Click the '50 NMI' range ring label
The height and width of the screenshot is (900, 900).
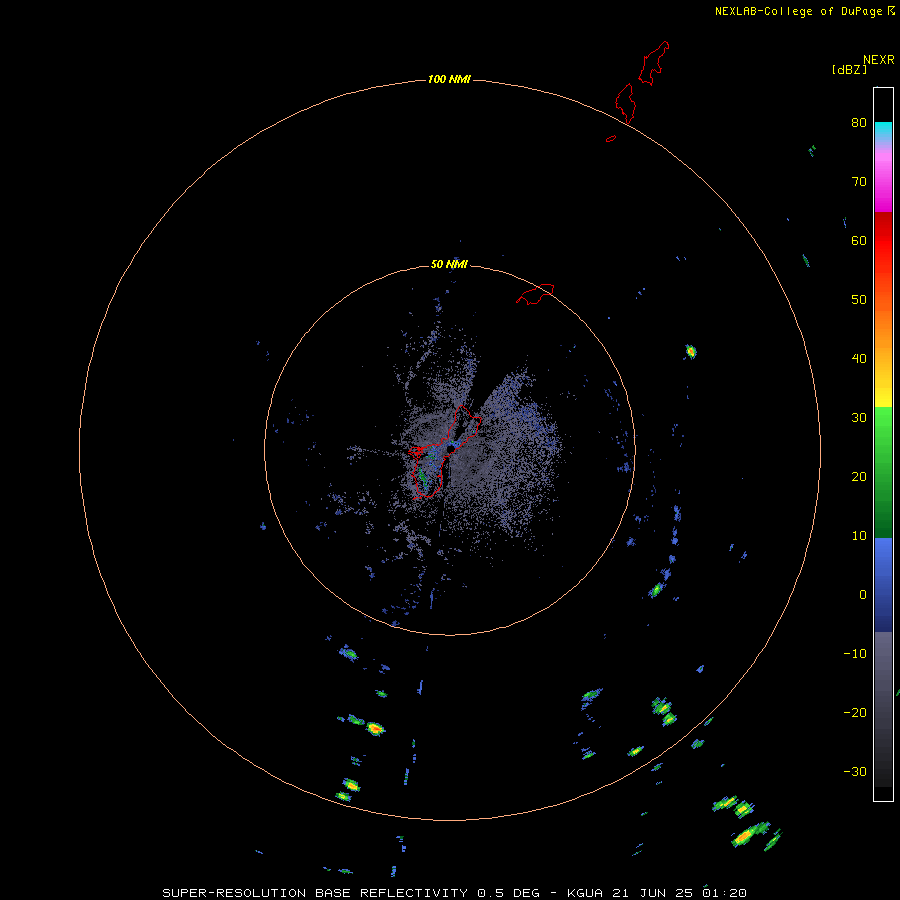coord(449,265)
